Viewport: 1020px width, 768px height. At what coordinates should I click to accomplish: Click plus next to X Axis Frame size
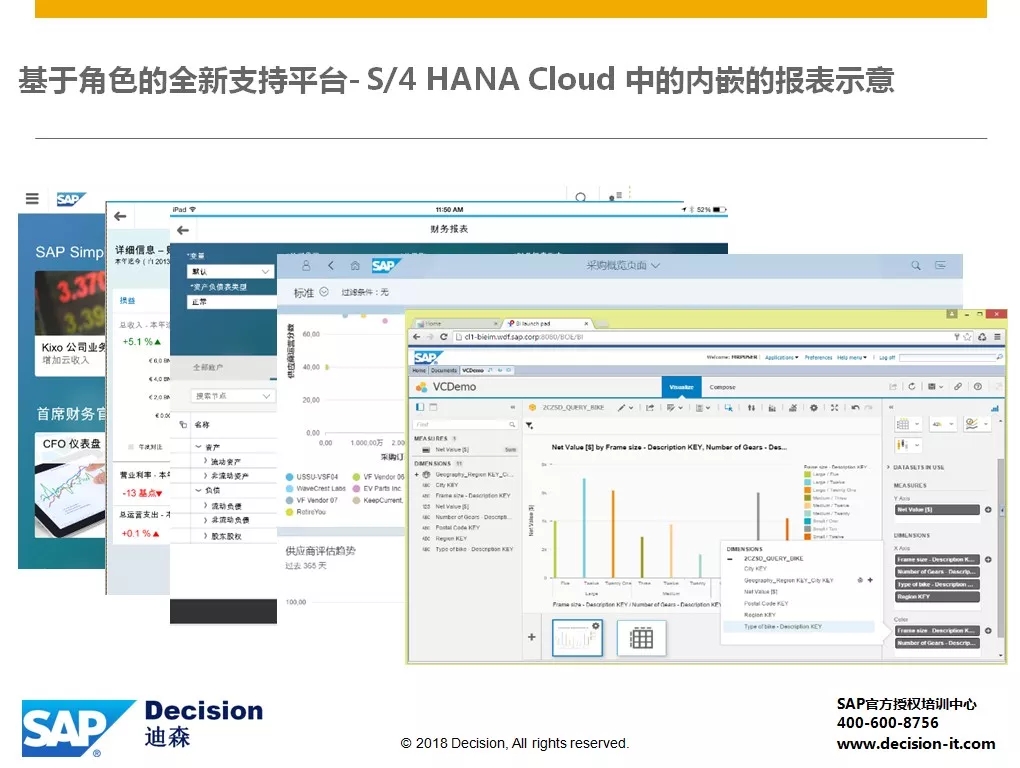988,559
